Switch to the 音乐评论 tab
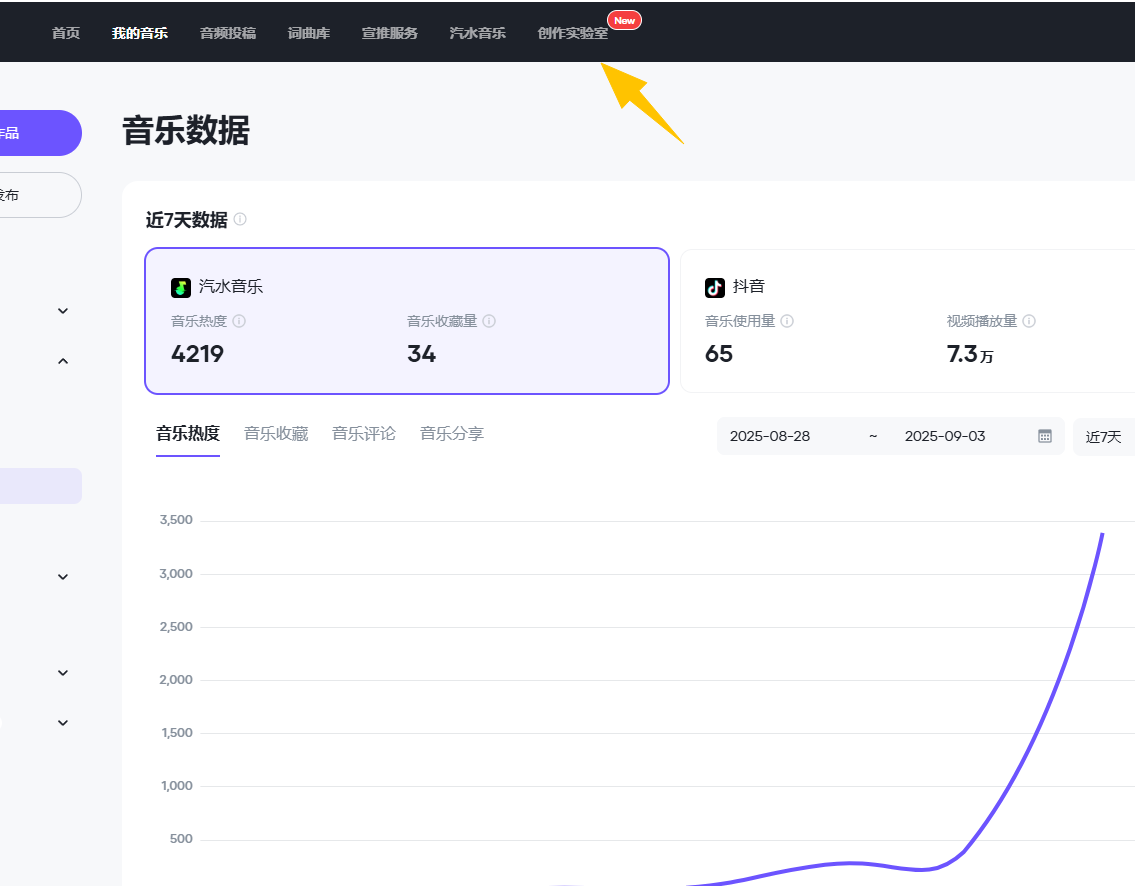This screenshot has width=1135, height=886. (364, 434)
